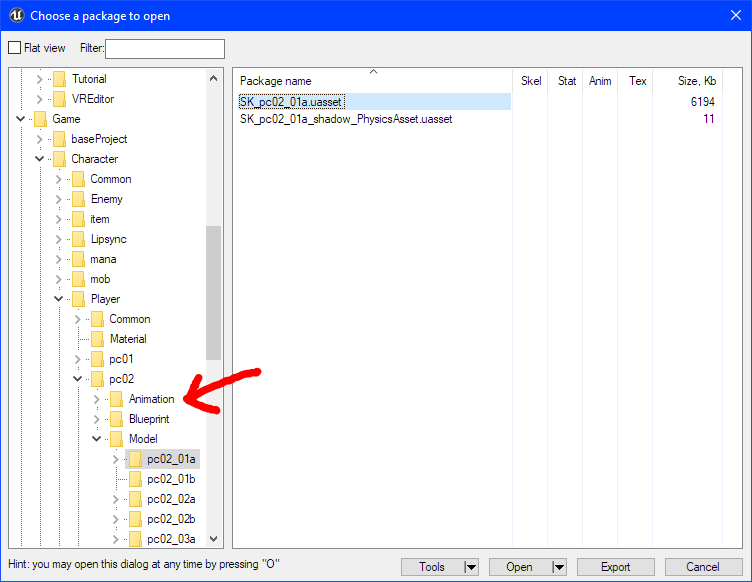
Task: Click the Lipsync folder icon
Action: click(78, 239)
